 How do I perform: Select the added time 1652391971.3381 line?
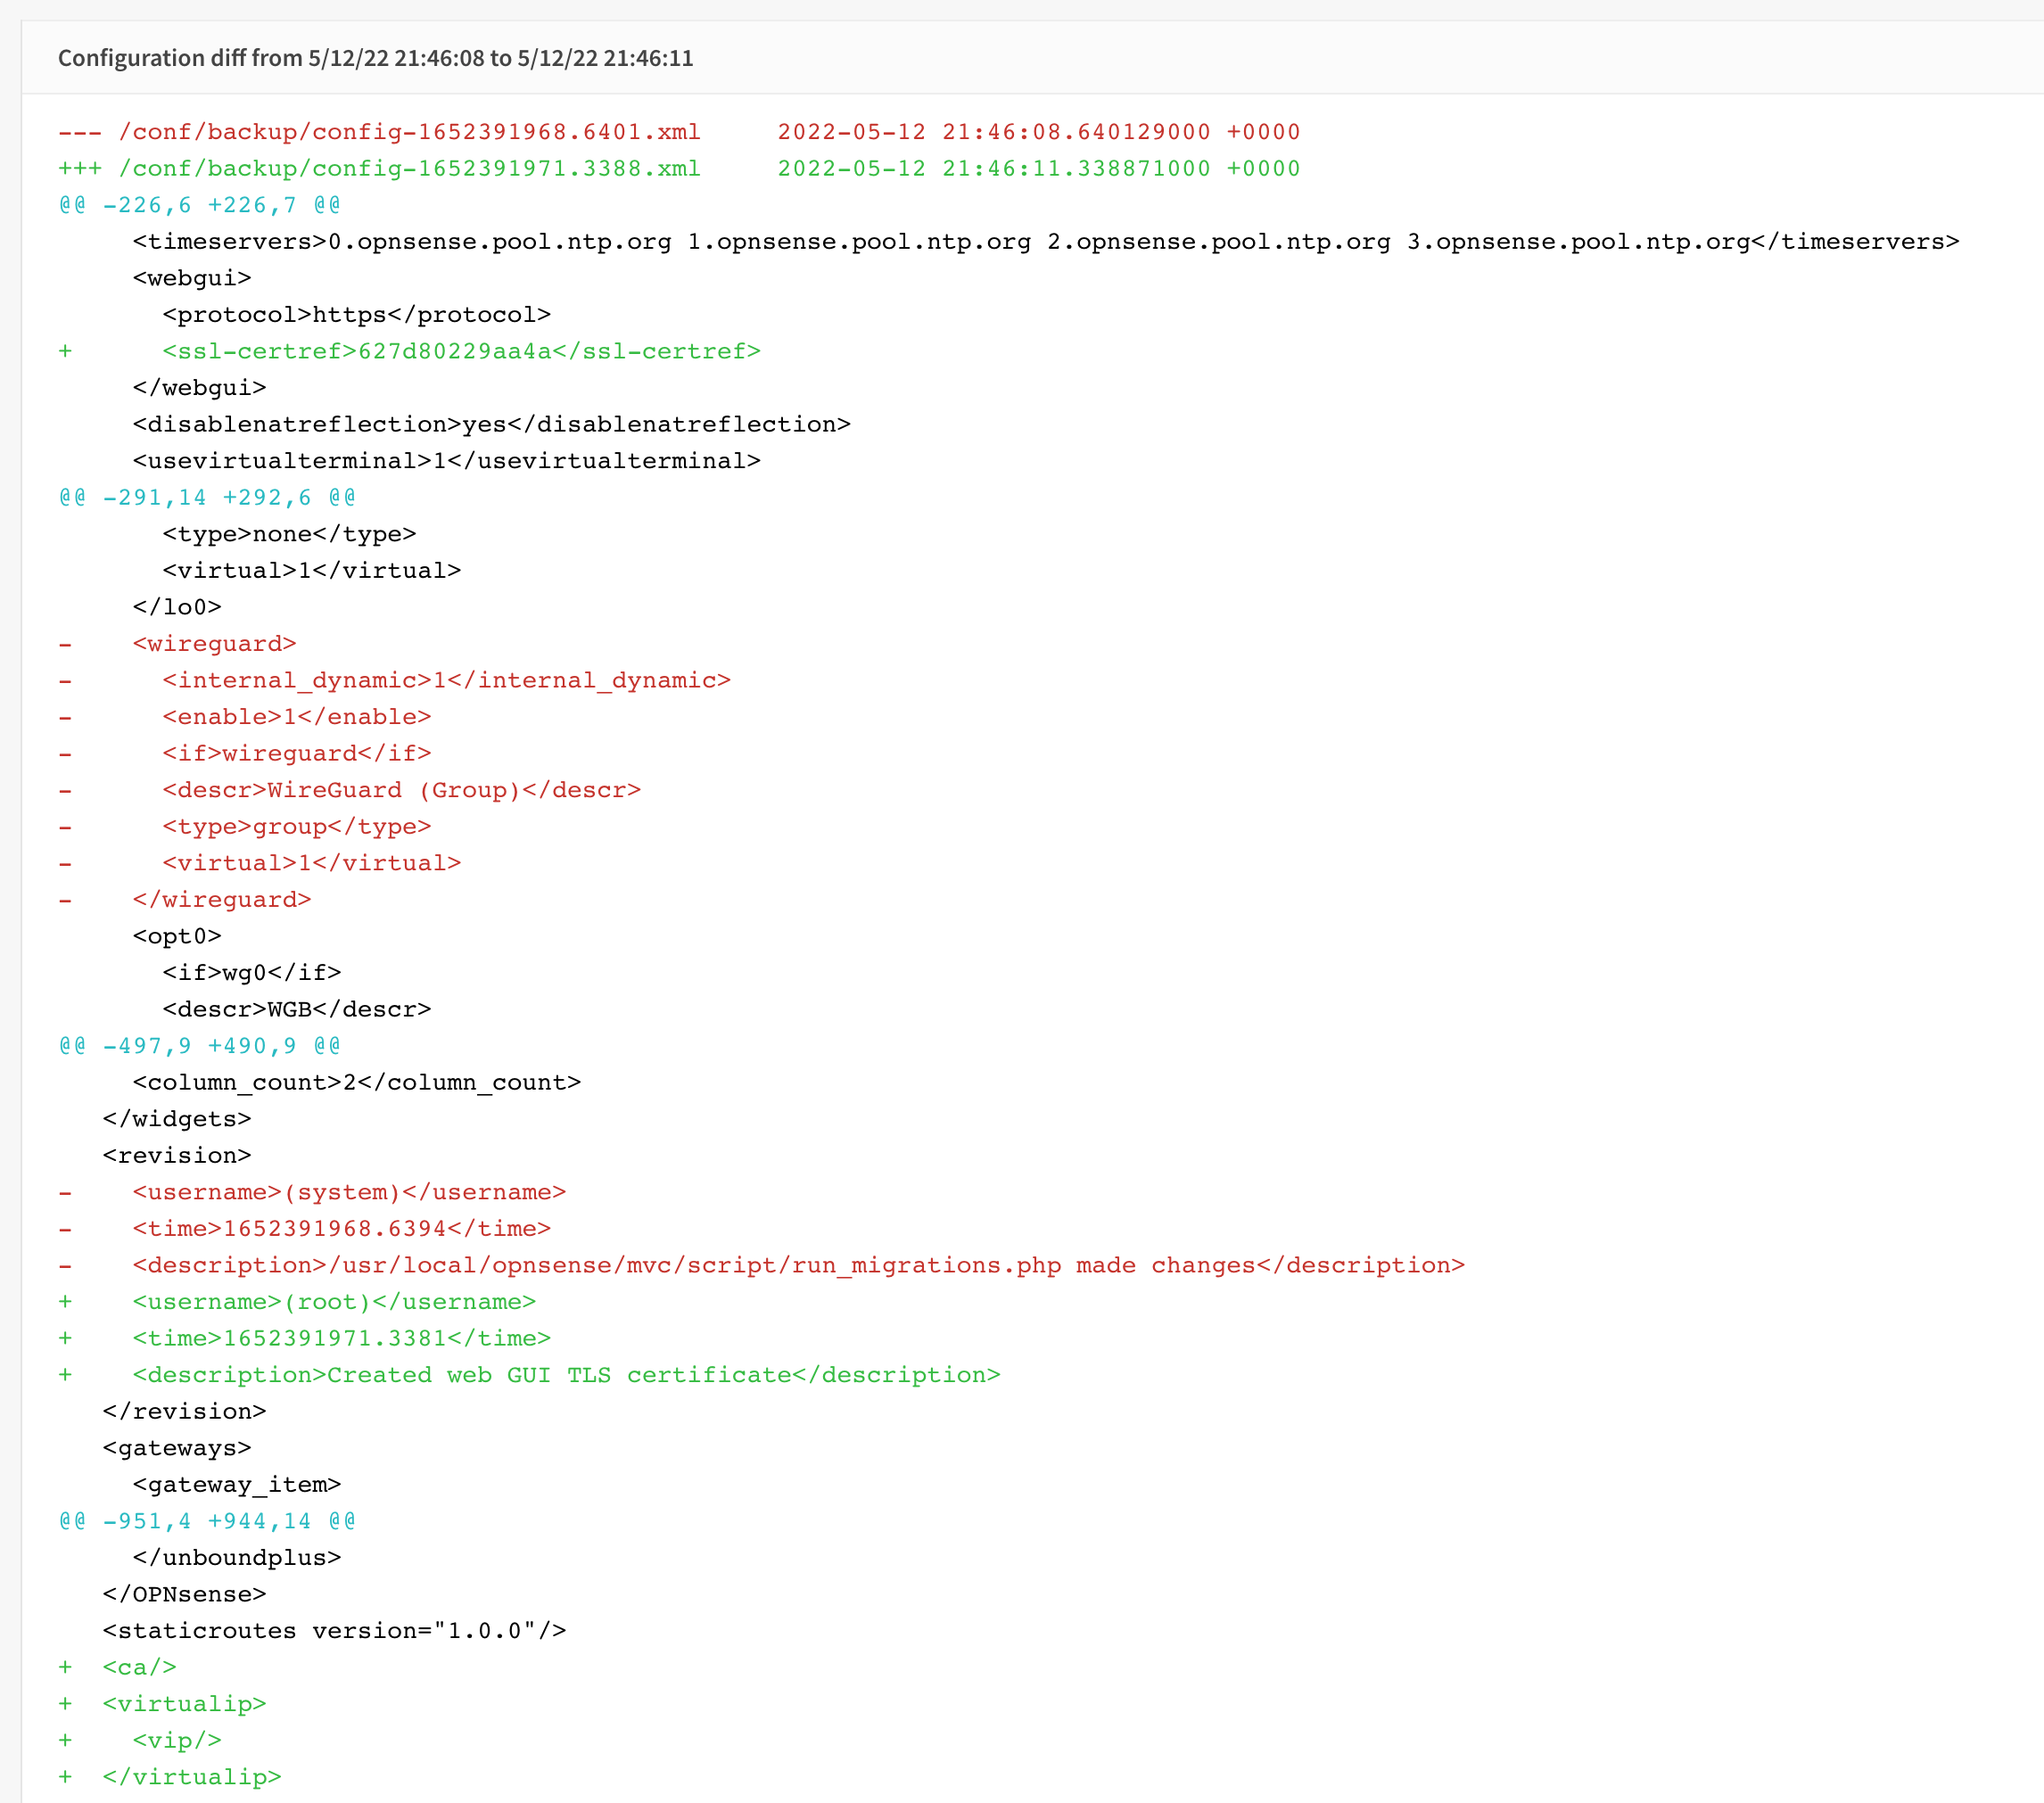pyautogui.click(x=341, y=1337)
